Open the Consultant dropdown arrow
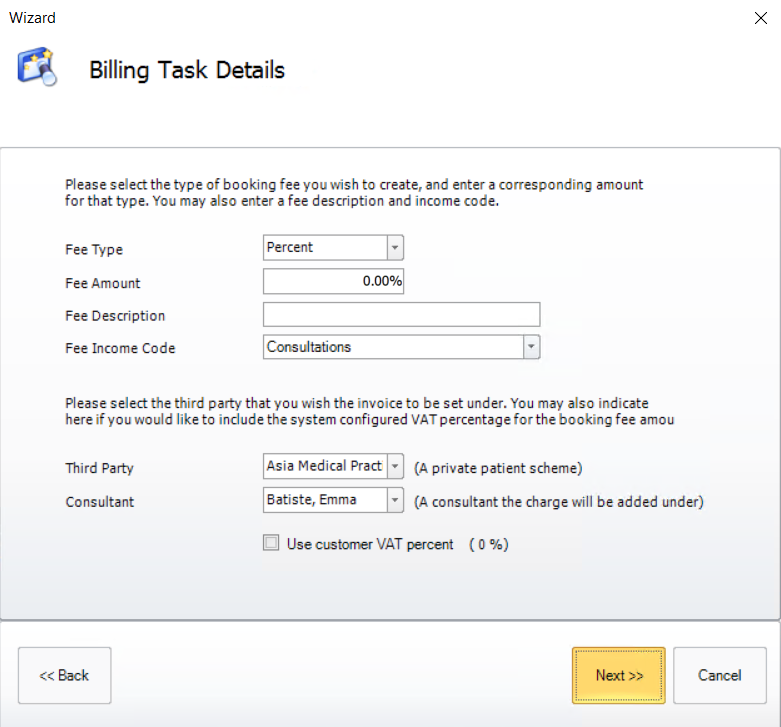This screenshot has height=727, width=781. [394, 500]
